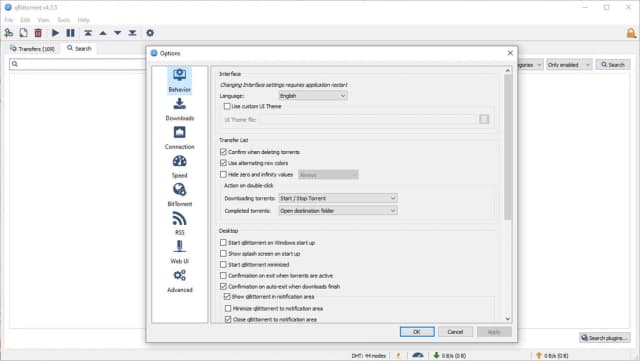Open the Completed torrents action dropdown
640x361 pixels.
pos(338,211)
